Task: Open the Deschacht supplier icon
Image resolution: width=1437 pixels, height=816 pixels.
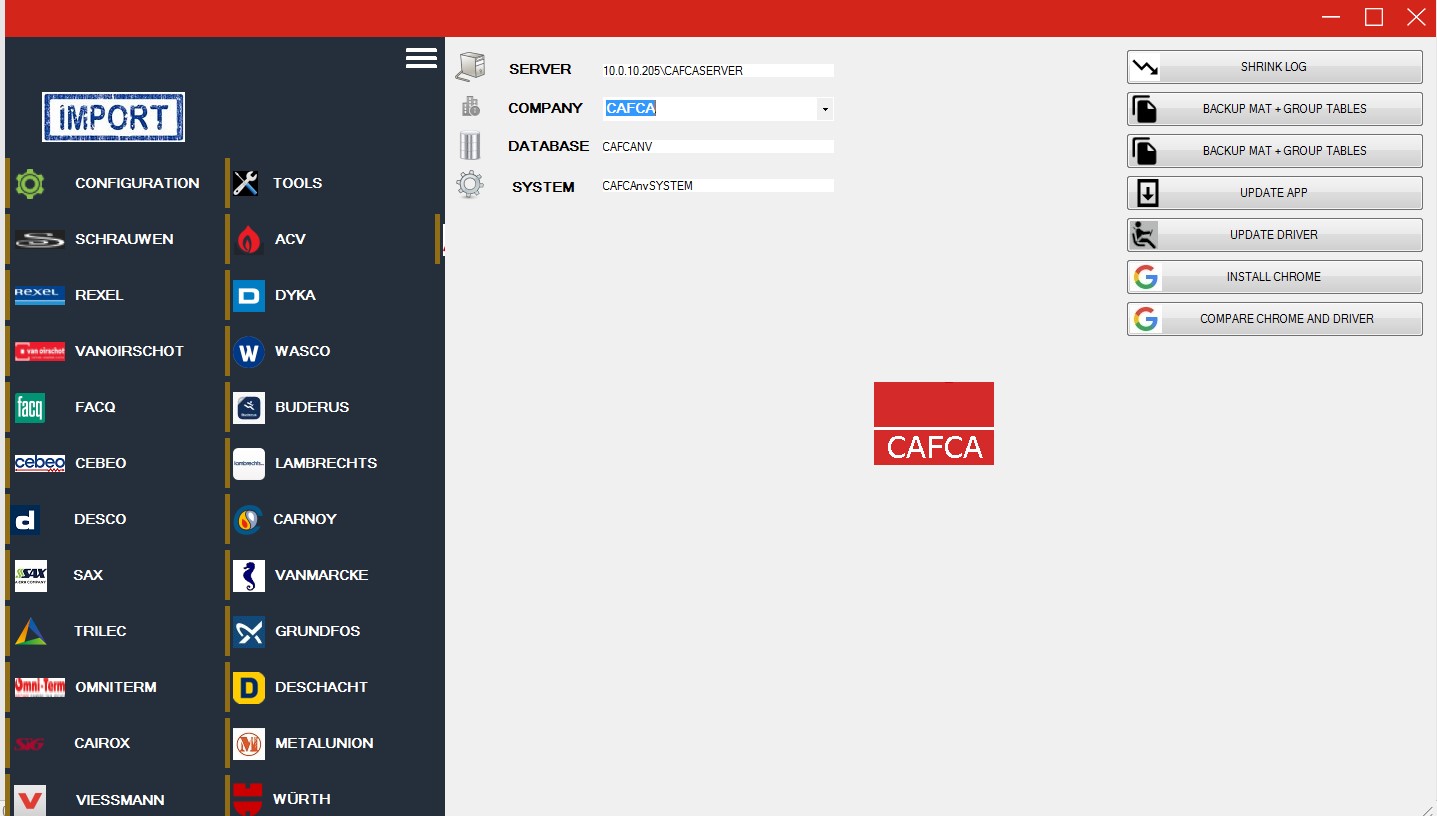Action: pos(249,687)
